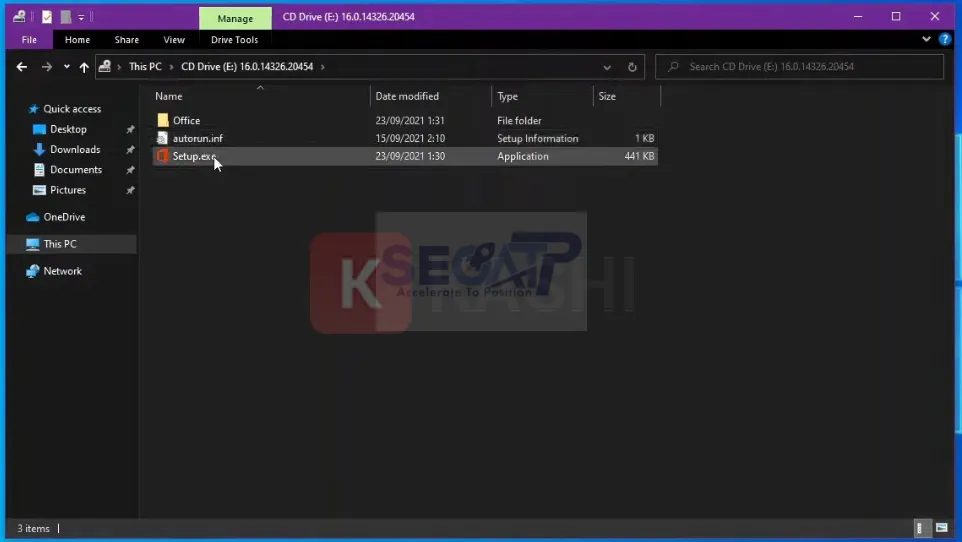The image size is (962, 542).
Task: Expand the chevron after CD Drive breadcrumb
Action: [x=323, y=66]
